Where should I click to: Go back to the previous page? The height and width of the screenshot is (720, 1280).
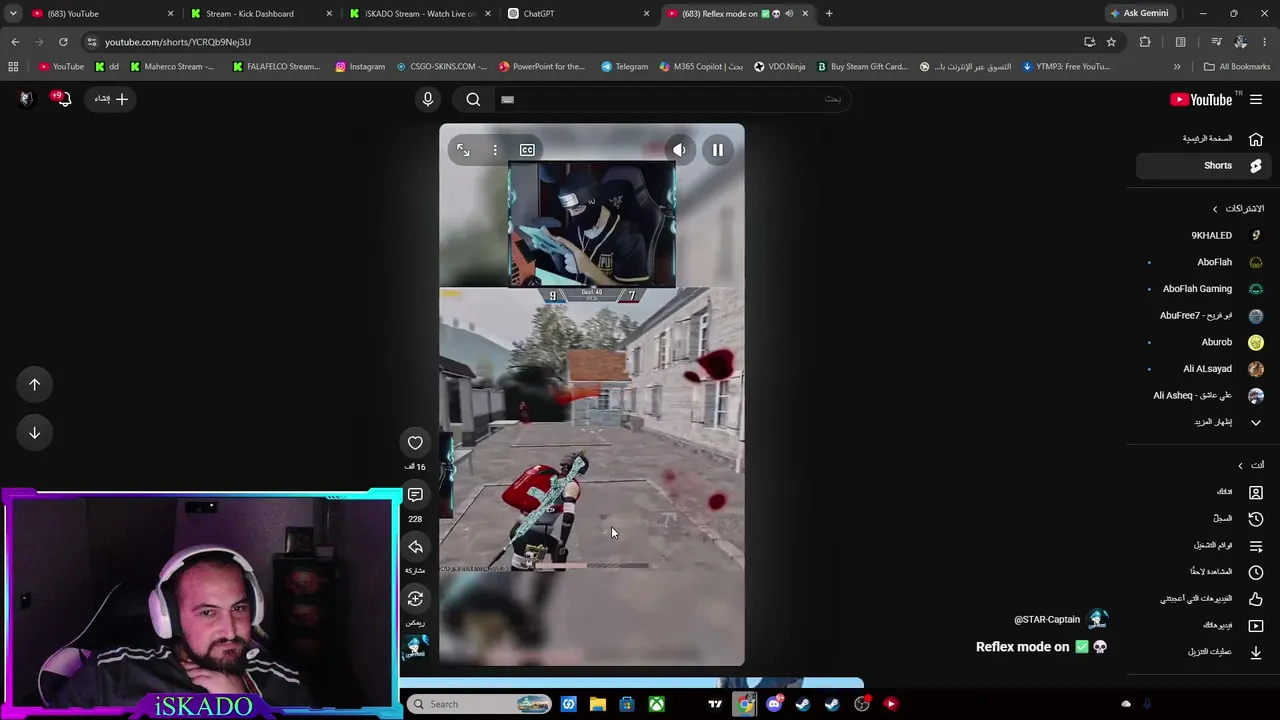click(15, 42)
